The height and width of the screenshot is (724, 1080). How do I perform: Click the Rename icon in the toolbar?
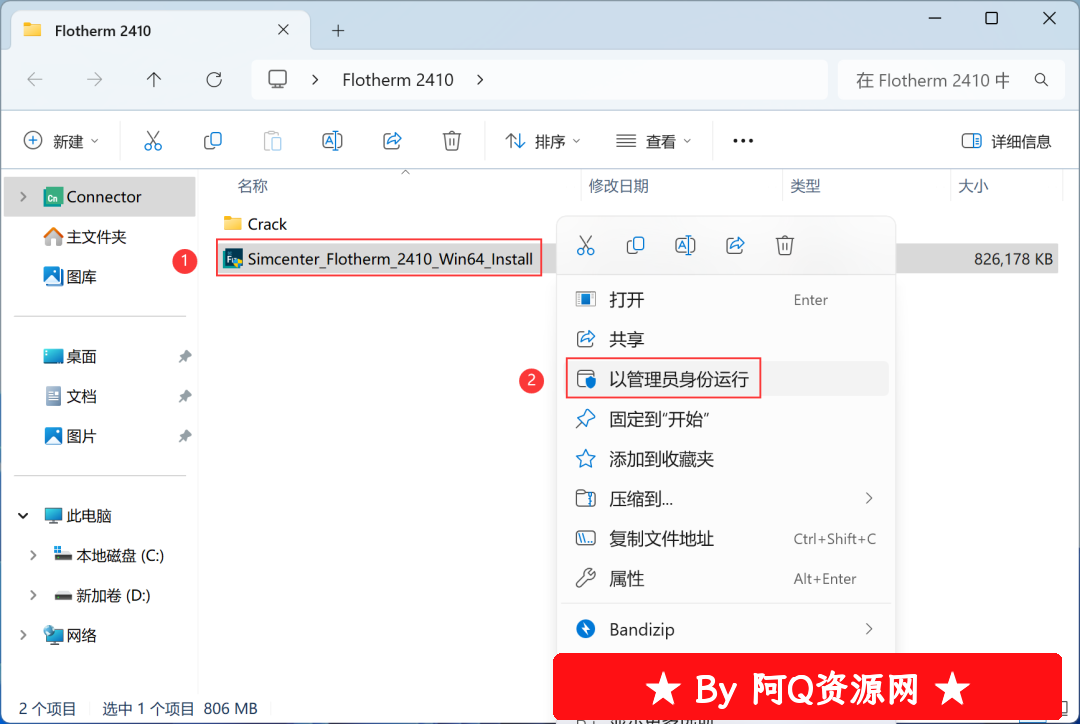click(332, 141)
